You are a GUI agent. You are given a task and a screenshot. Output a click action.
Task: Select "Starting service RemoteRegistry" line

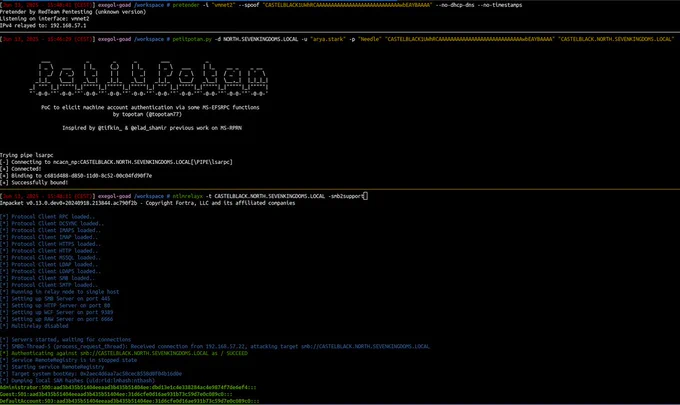point(52,367)
